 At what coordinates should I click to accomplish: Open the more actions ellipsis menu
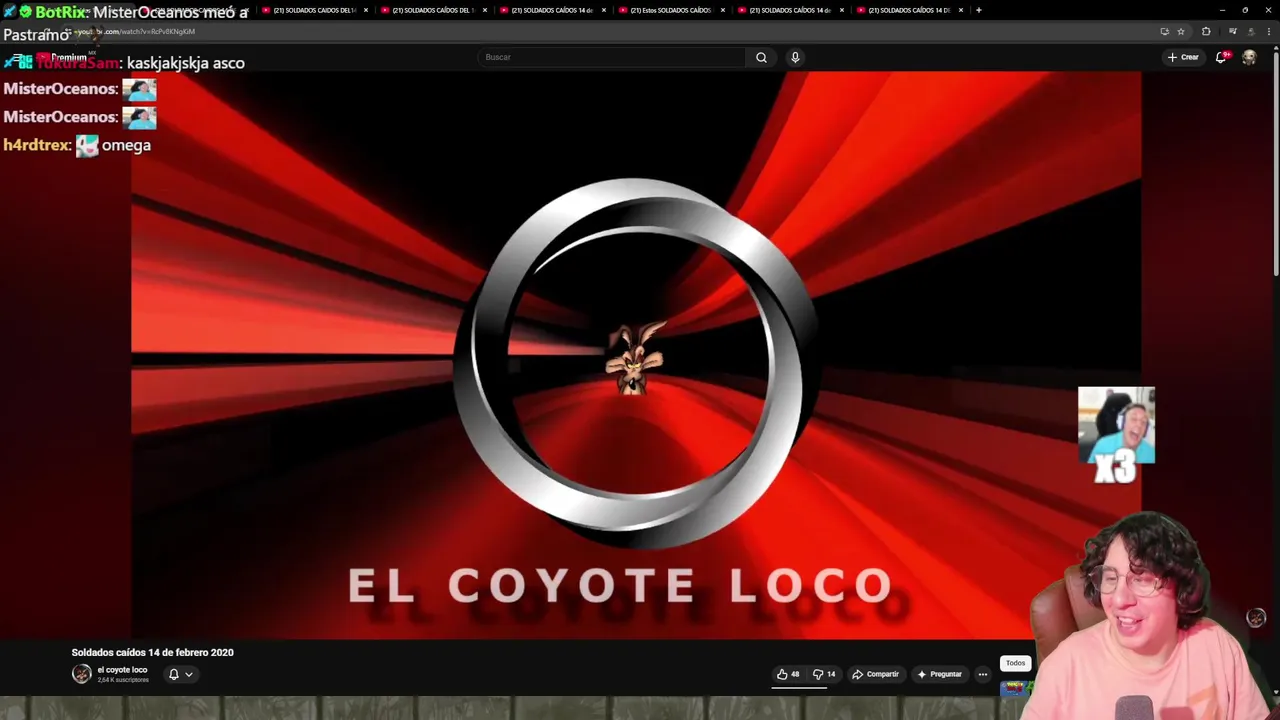point(982,674)
